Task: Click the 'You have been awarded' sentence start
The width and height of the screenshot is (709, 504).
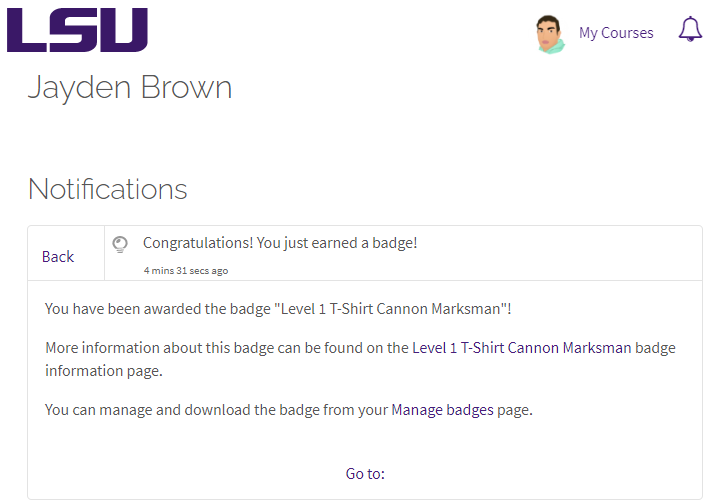Action: pyautogui.click(x=120, y=309)
